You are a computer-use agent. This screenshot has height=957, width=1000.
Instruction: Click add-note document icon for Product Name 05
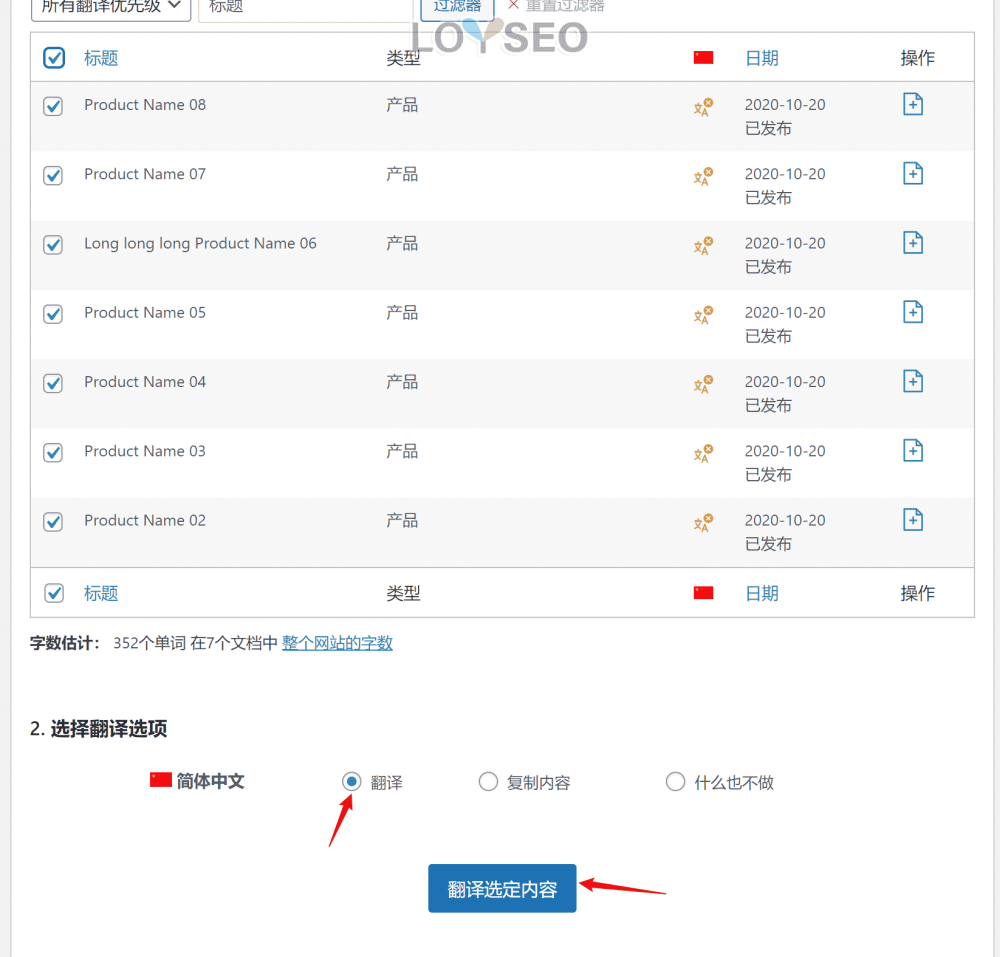[x=913, y=312]
